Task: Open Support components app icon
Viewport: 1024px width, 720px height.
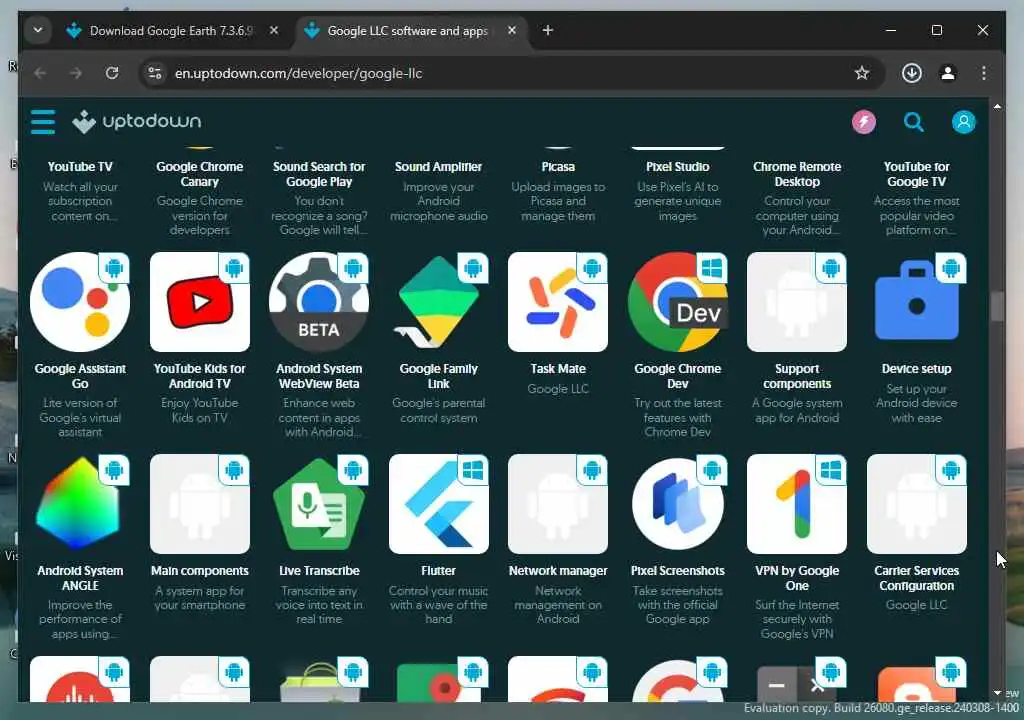Action: 797,302
